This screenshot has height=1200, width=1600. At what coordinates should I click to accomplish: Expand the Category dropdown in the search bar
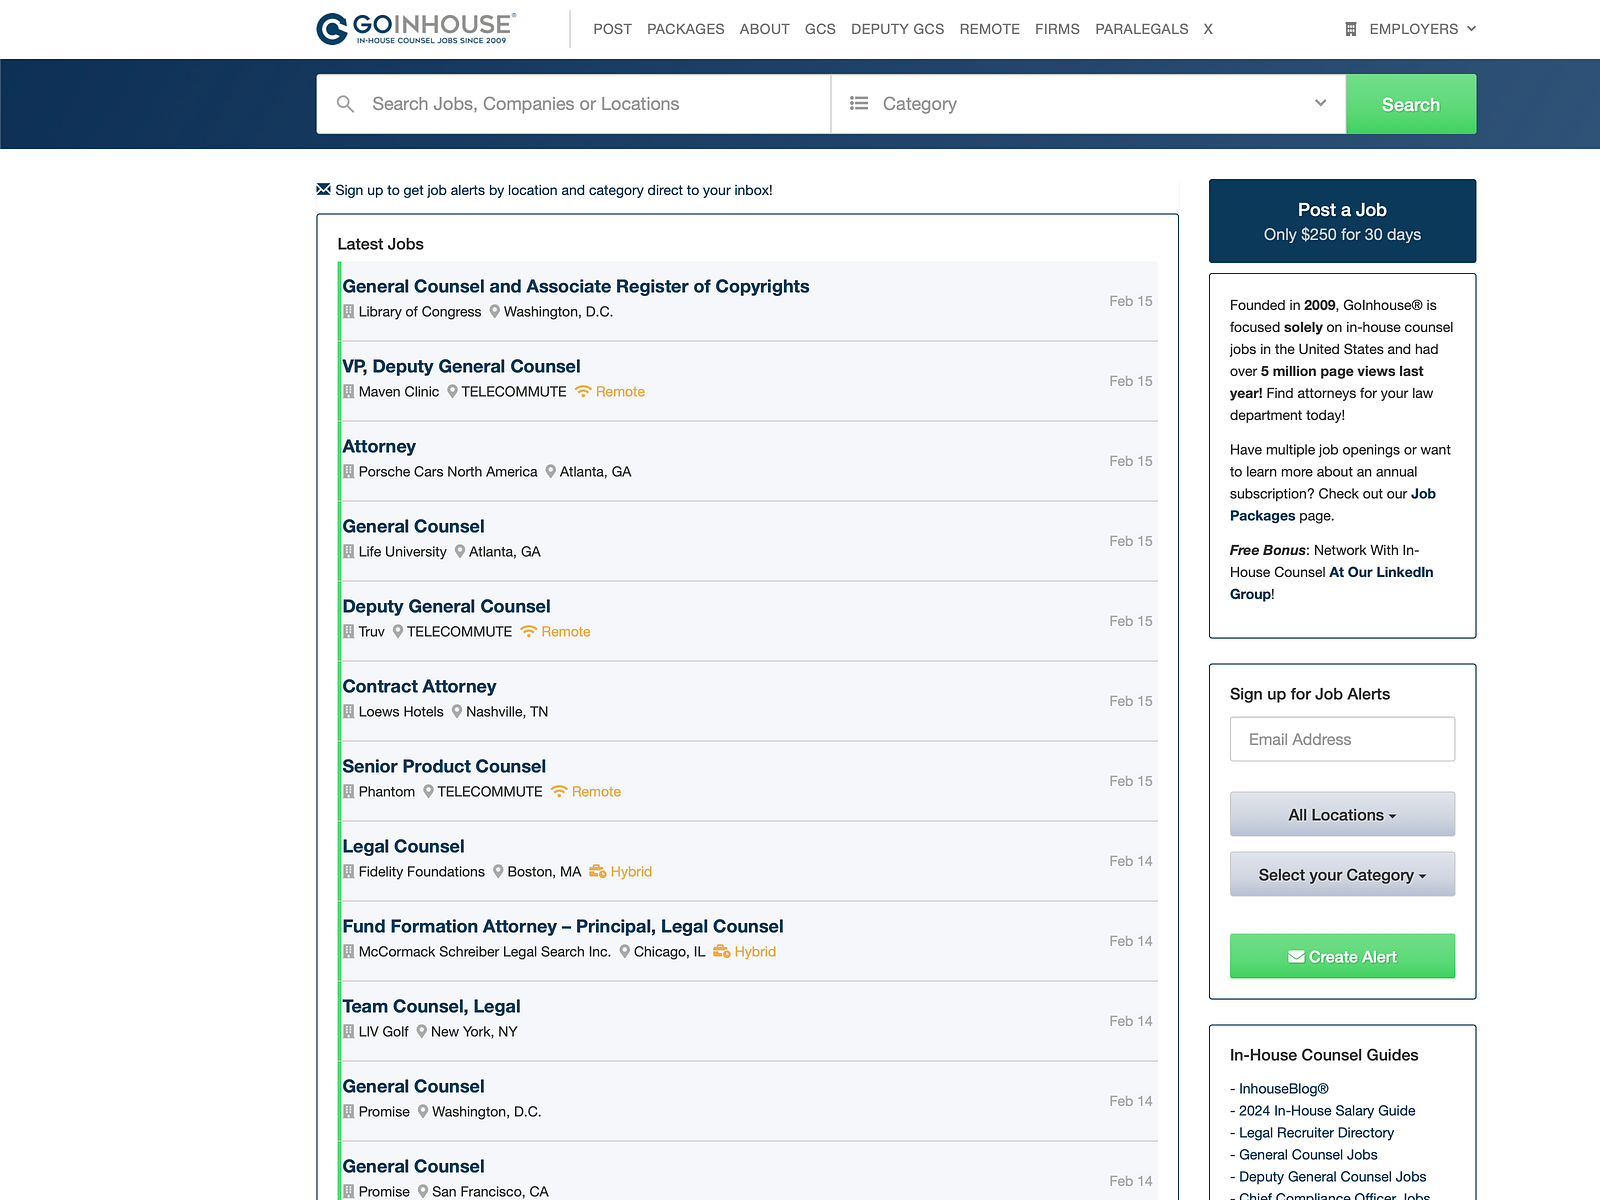pos(1319,103)
